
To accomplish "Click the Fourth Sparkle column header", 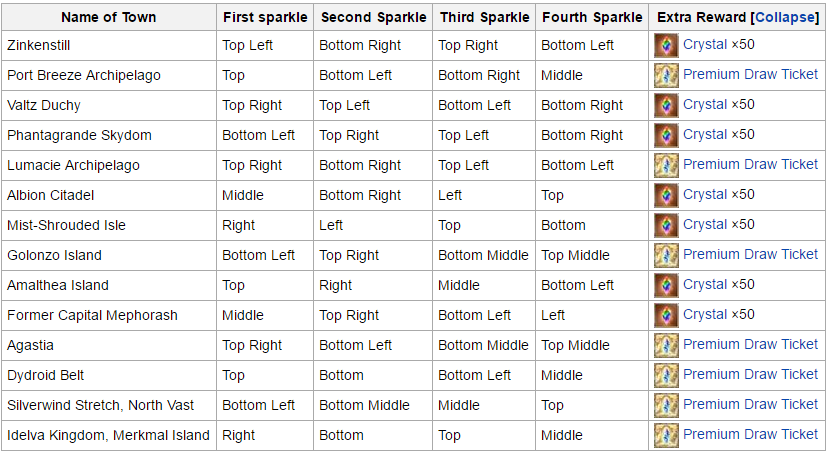I will (592, 17).
